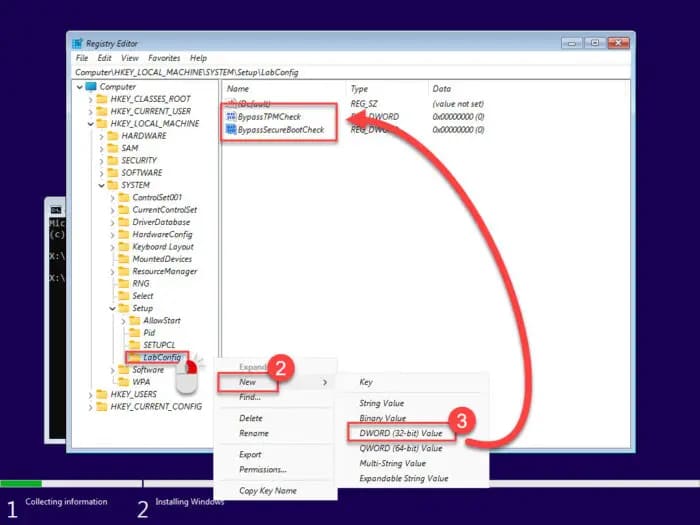Expand the ControlSet001 key

[113, 198]
